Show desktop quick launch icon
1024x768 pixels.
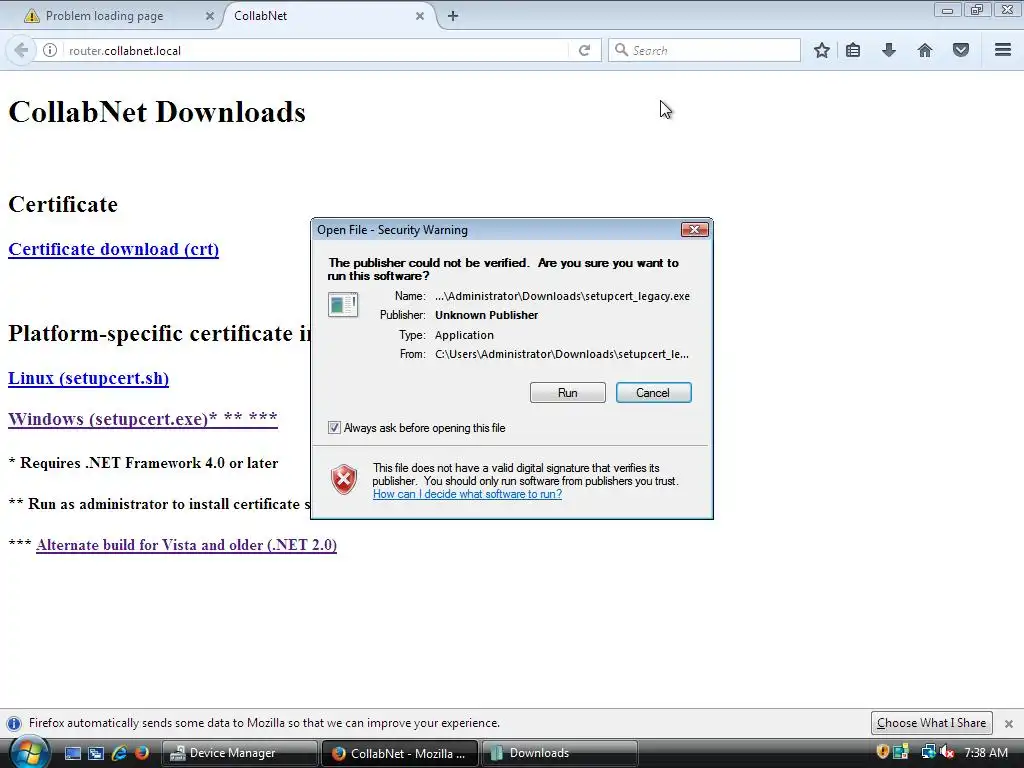pyautogui.click(x=73, y=753)
